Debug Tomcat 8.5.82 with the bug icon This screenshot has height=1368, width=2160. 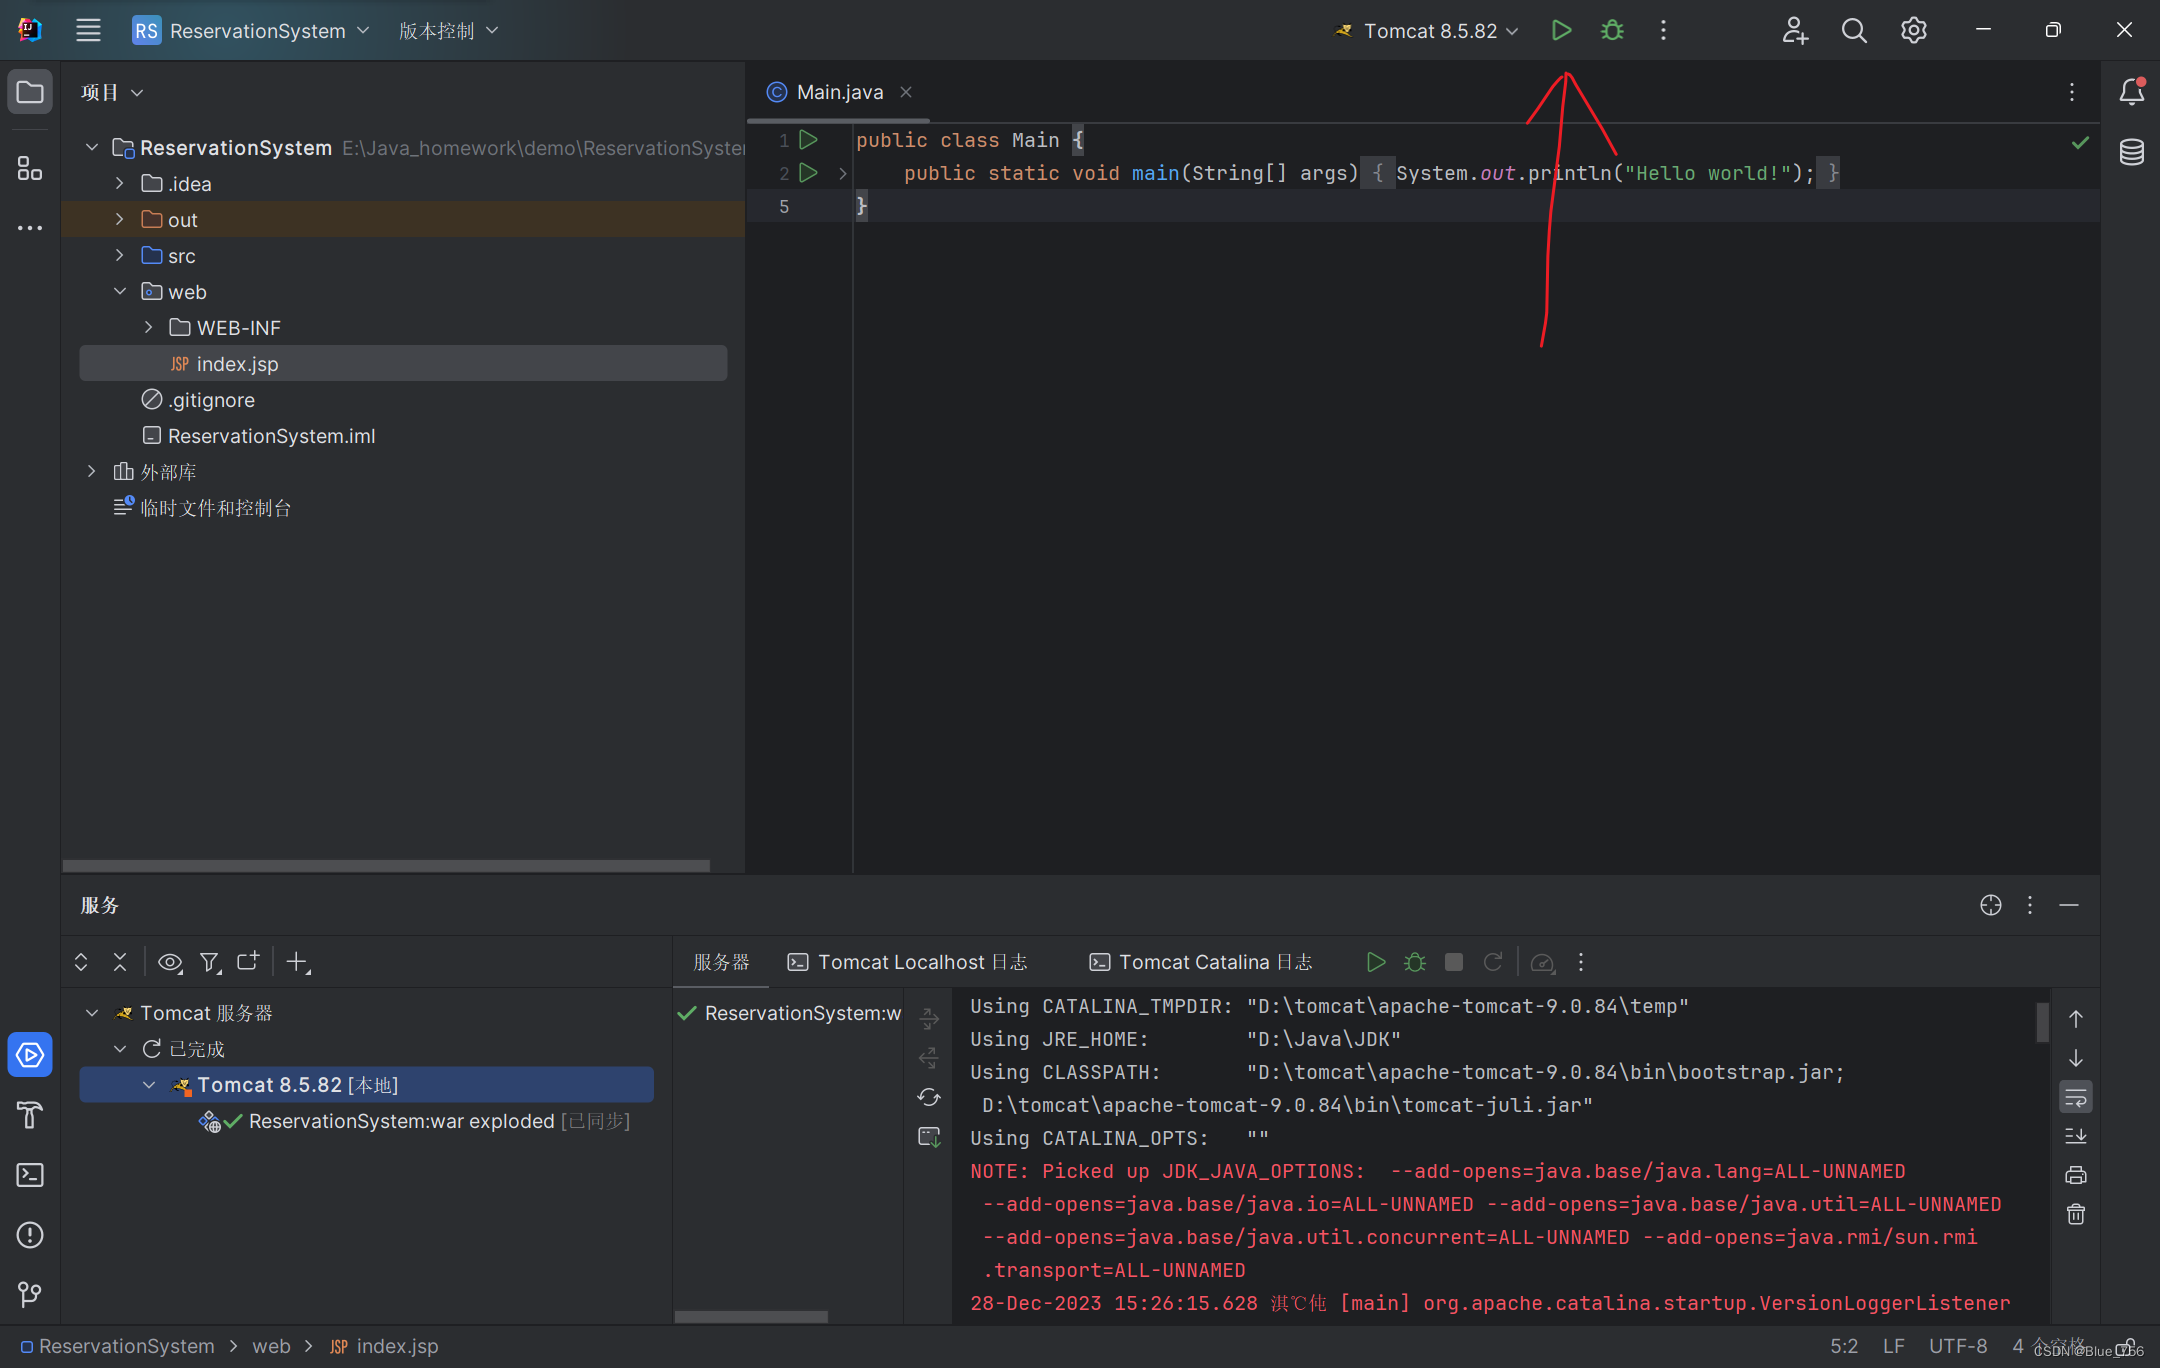tap(1612, 31)
